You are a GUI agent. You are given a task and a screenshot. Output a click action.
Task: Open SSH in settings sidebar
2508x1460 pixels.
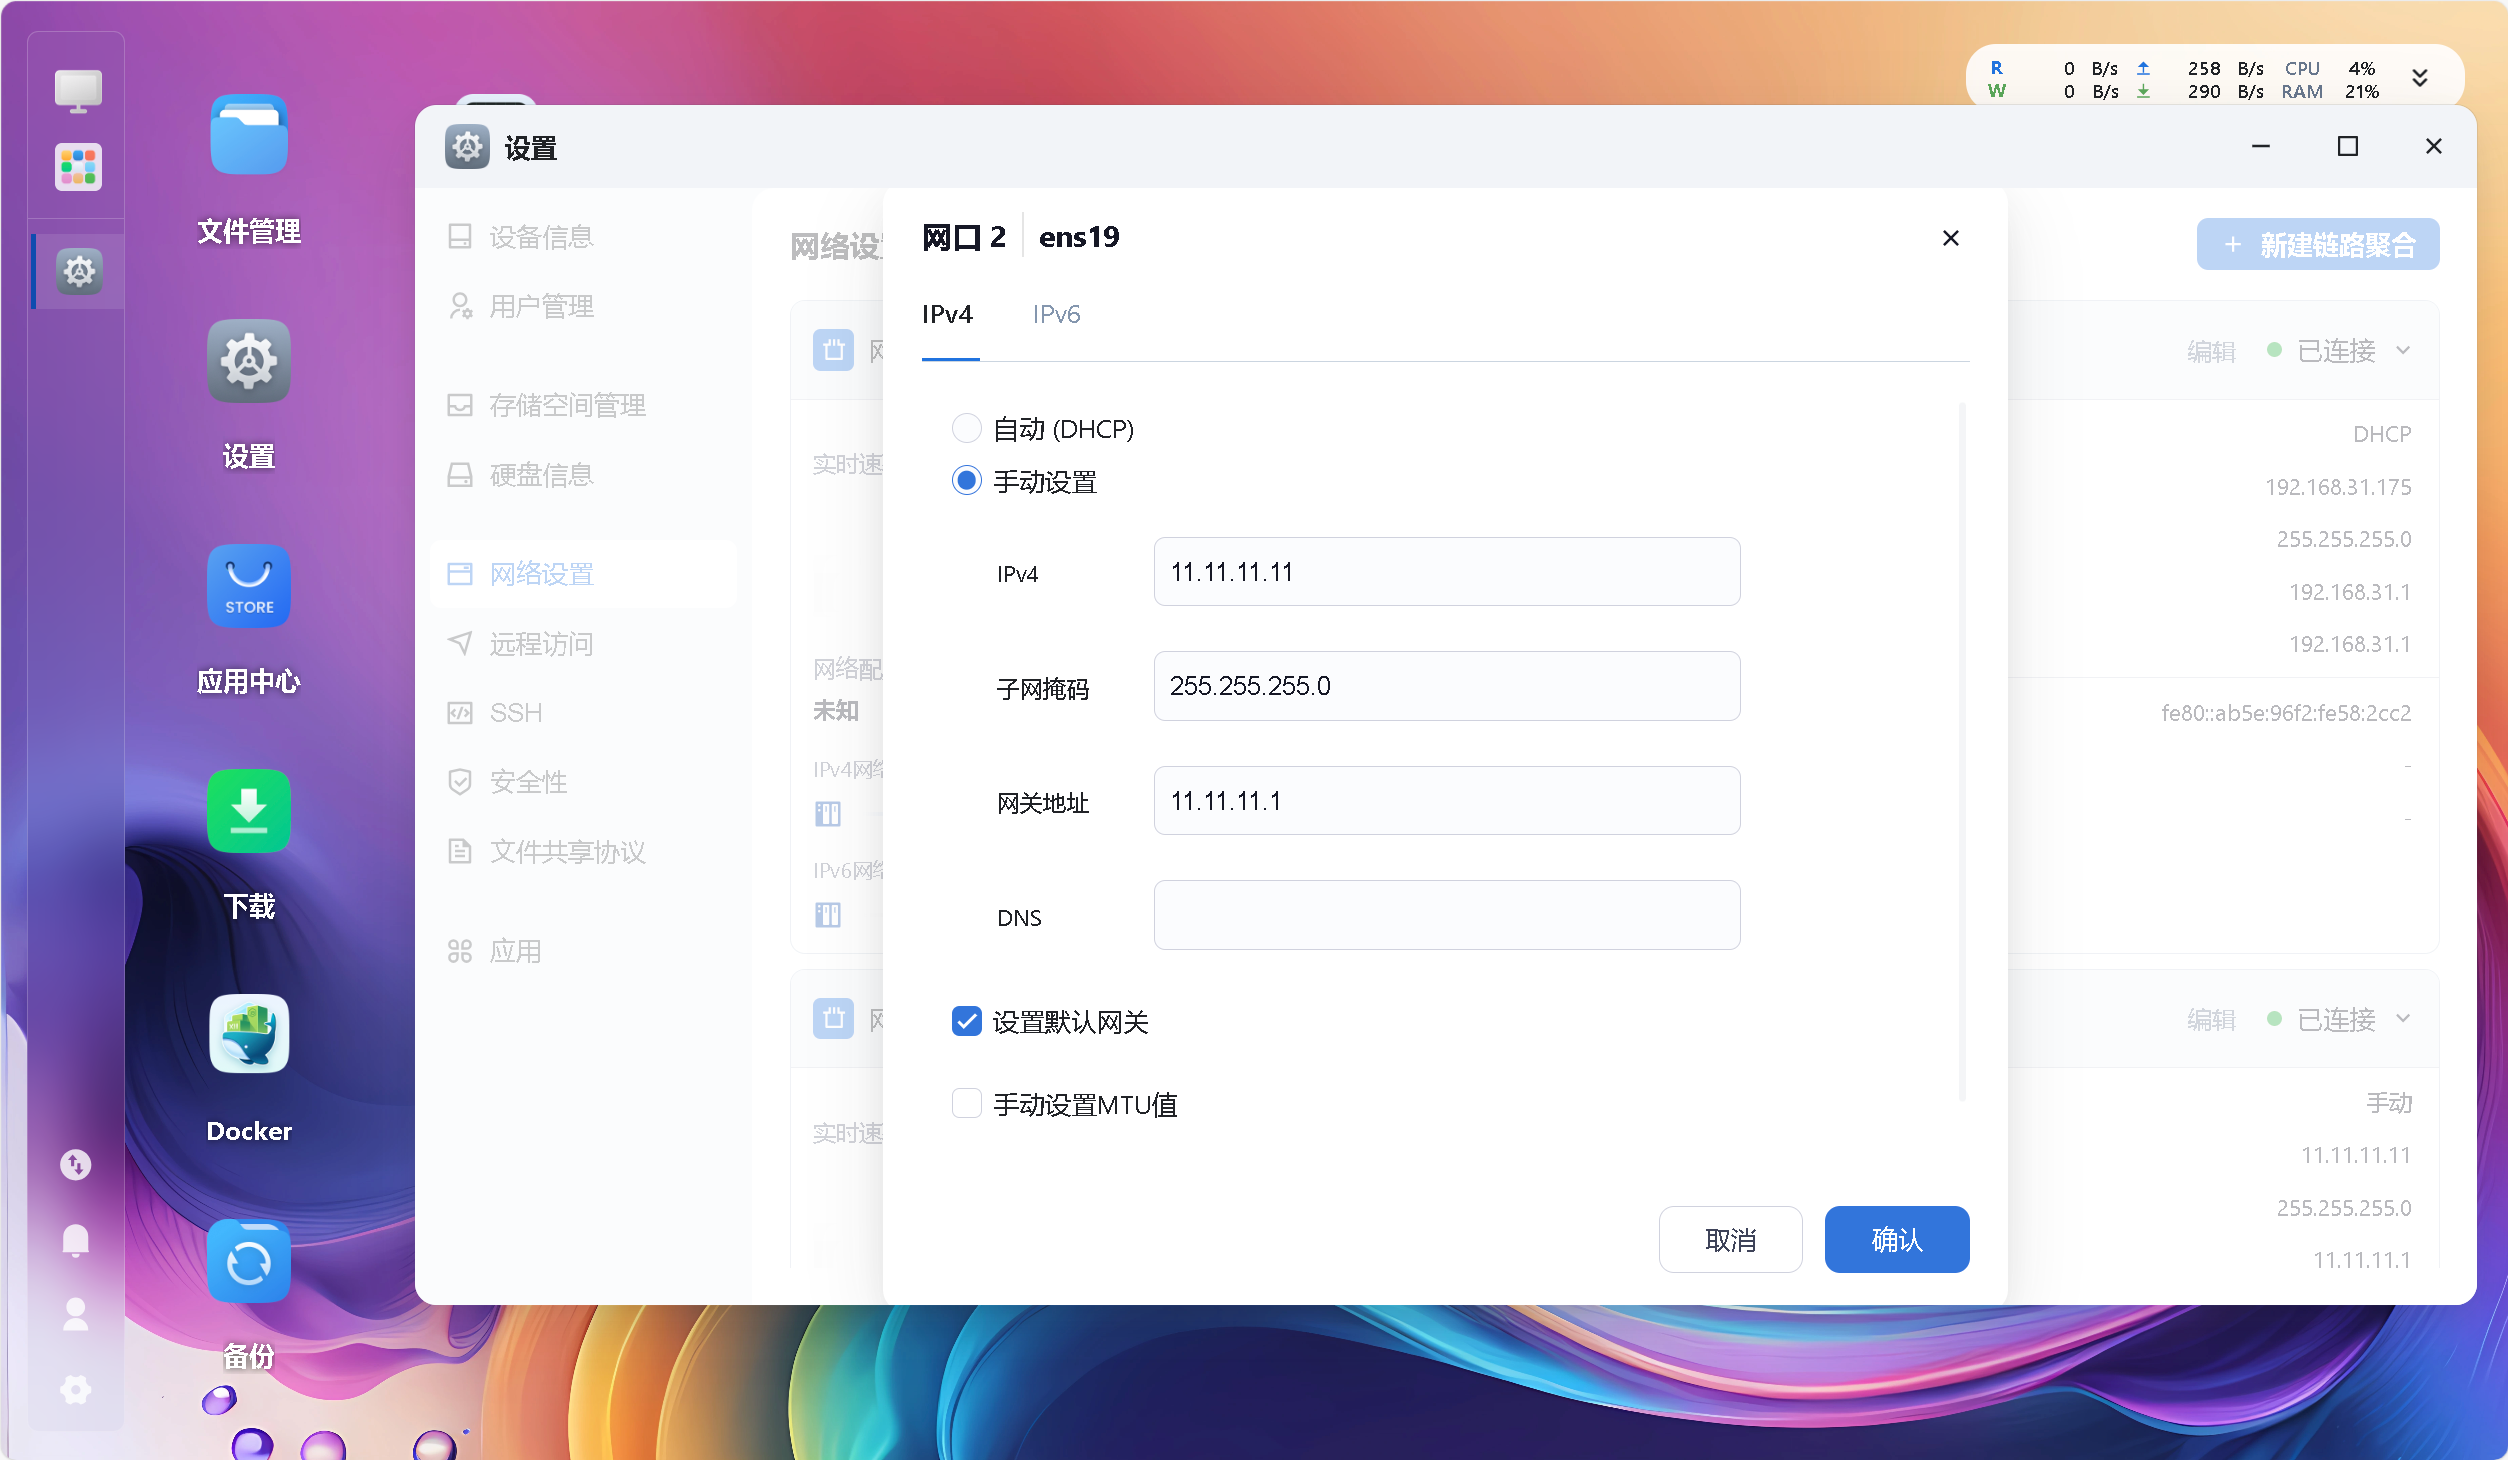coord(583,713)
